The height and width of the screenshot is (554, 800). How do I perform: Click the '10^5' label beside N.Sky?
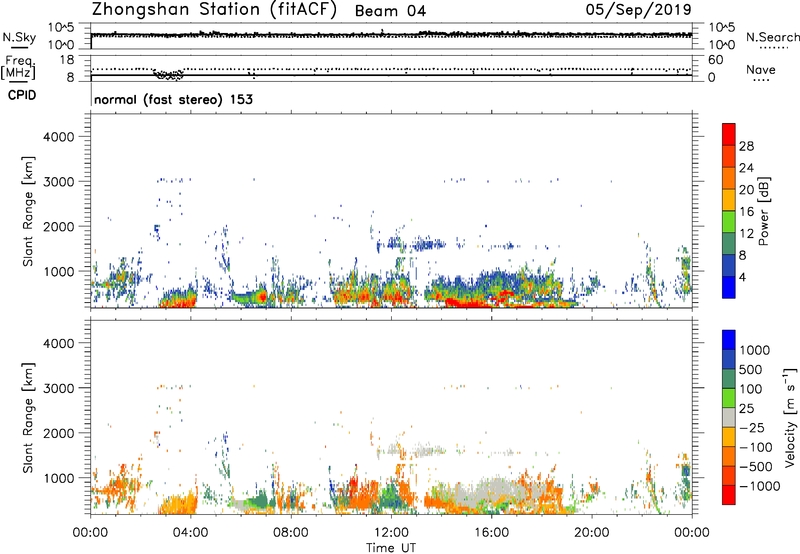(61, 28)
